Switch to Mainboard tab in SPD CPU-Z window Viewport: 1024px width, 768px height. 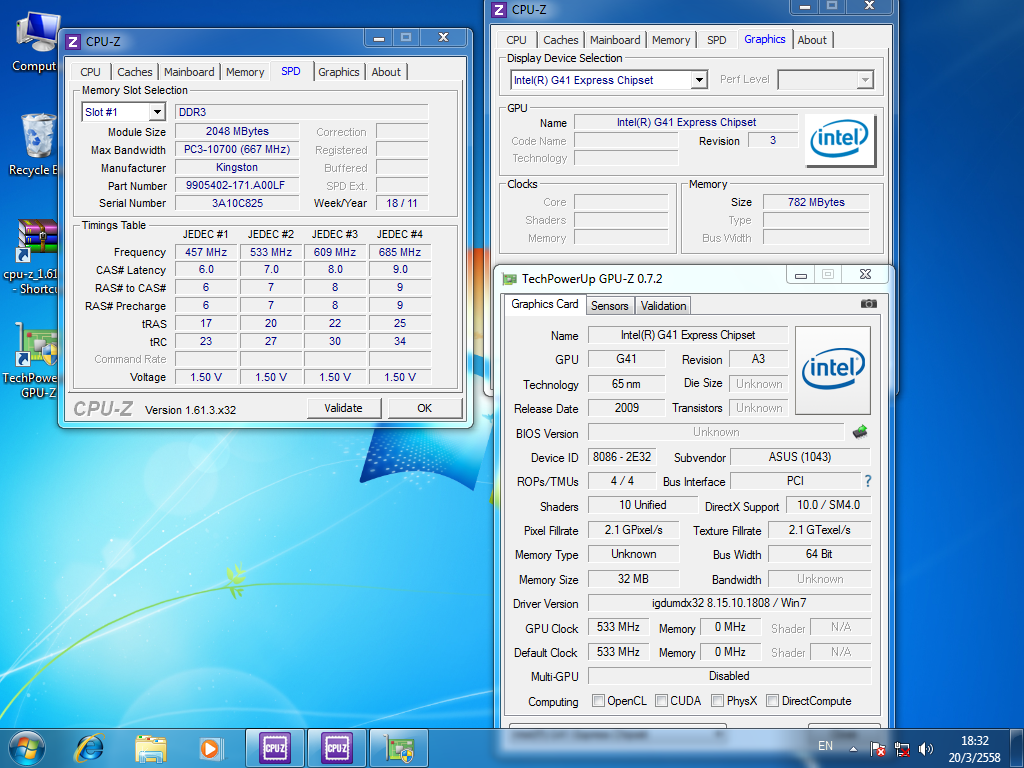tap(189, 72)
